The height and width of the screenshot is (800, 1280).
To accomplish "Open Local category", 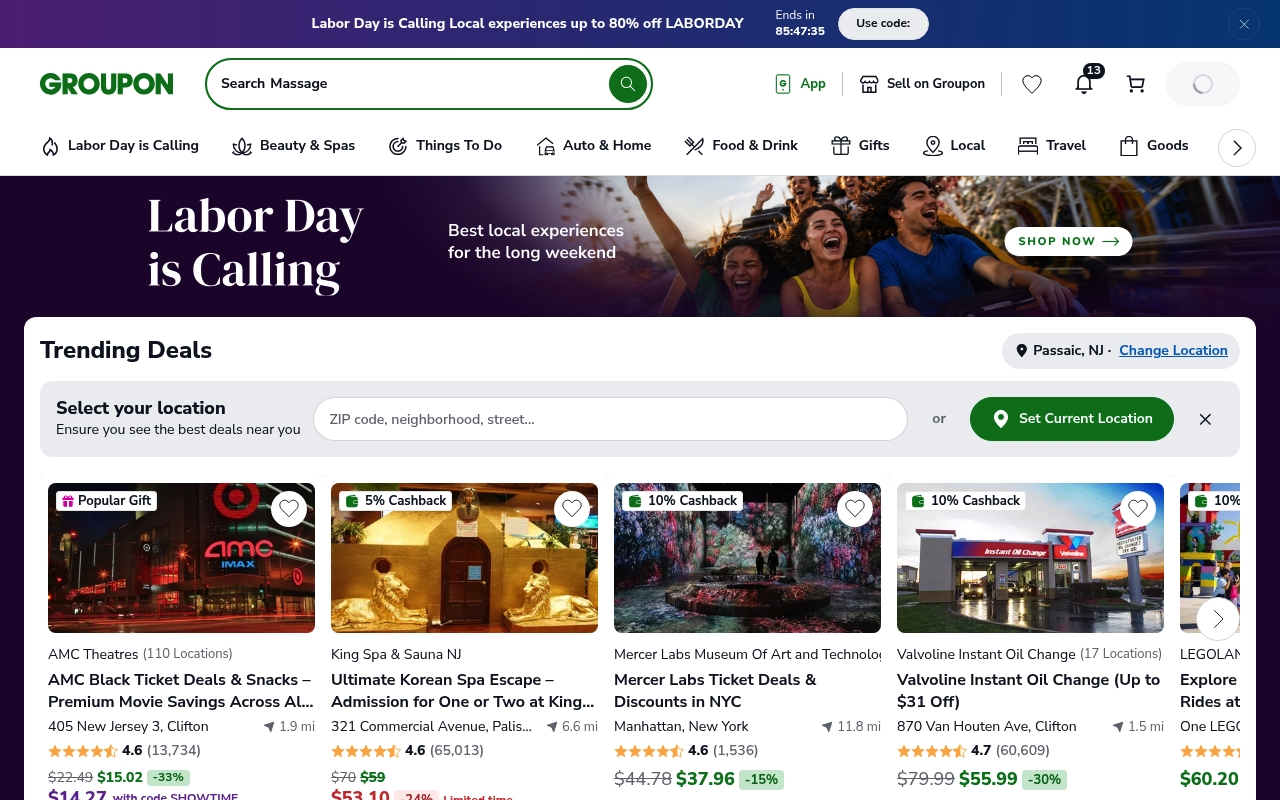I will tap(954, 146).
